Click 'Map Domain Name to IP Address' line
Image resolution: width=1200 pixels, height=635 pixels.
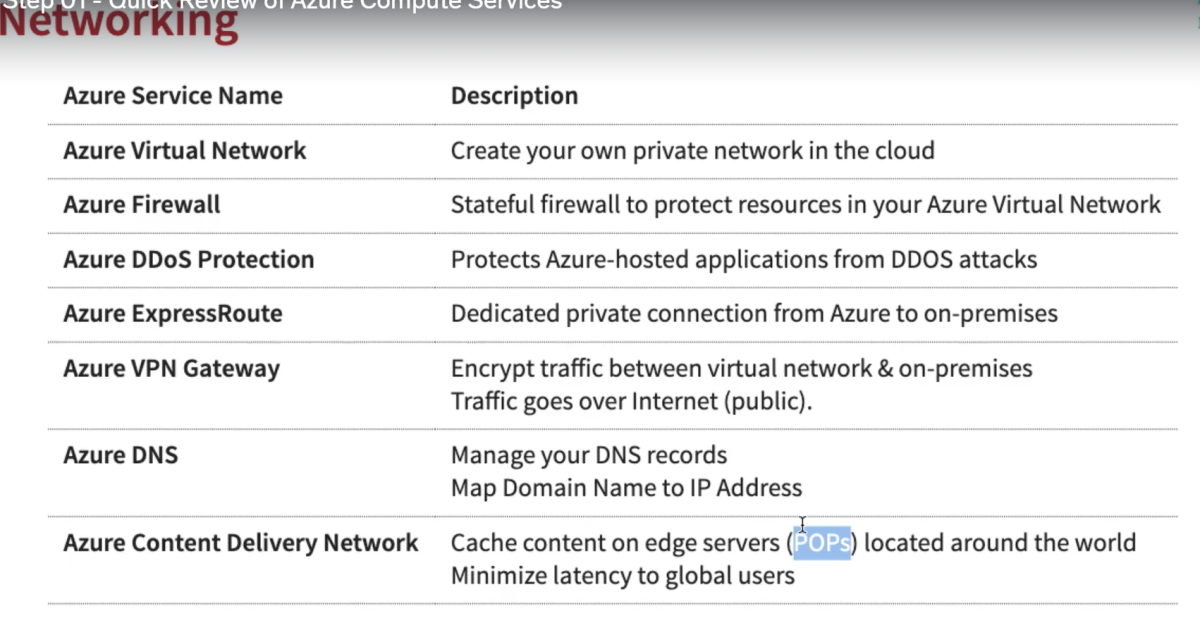tap(626, 489)
